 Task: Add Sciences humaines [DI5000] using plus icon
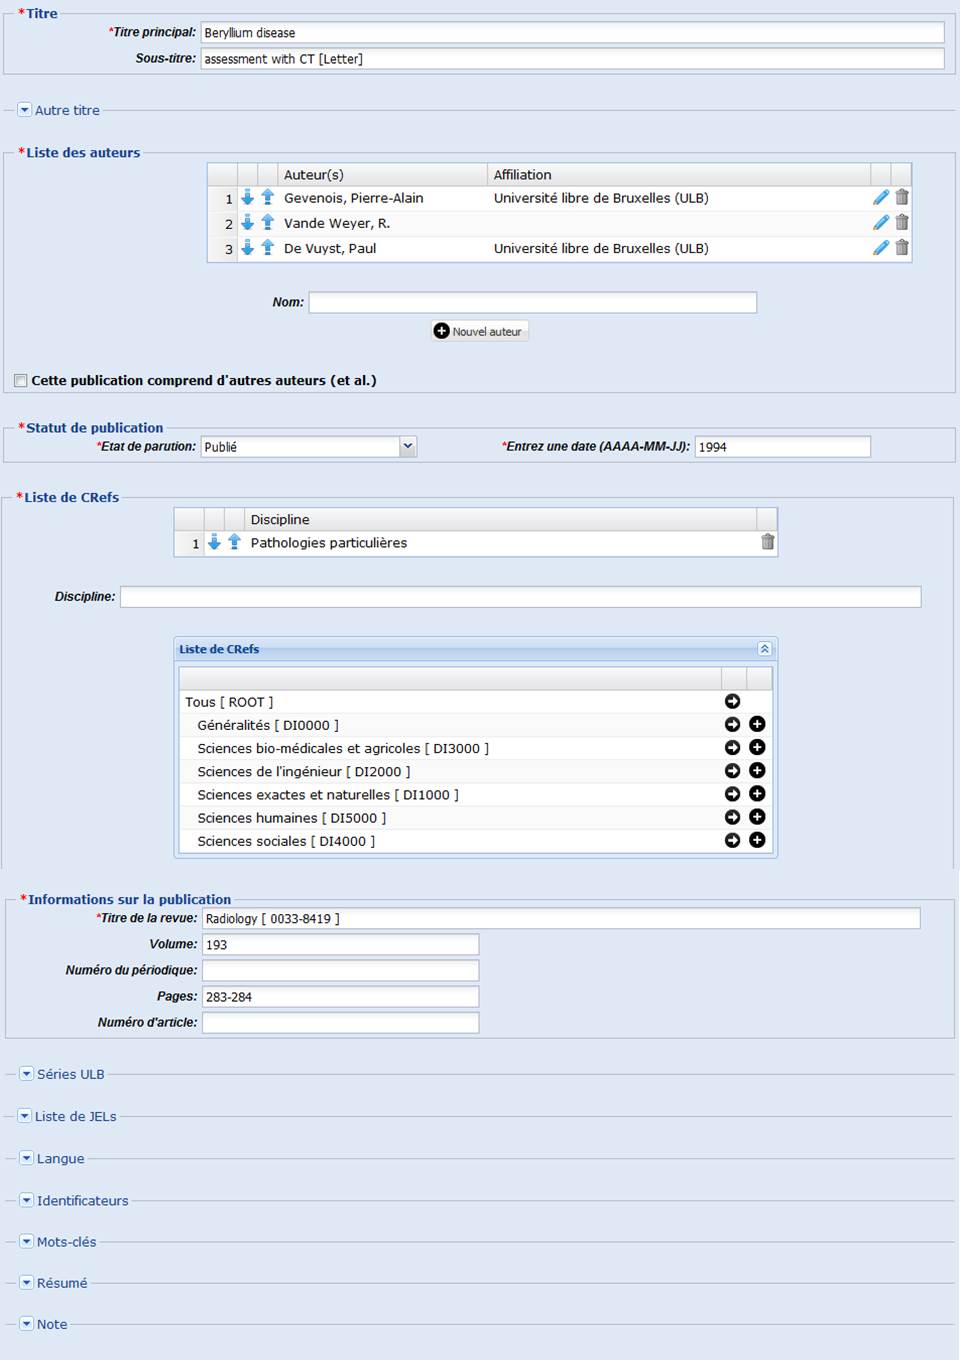coord(757,818)
